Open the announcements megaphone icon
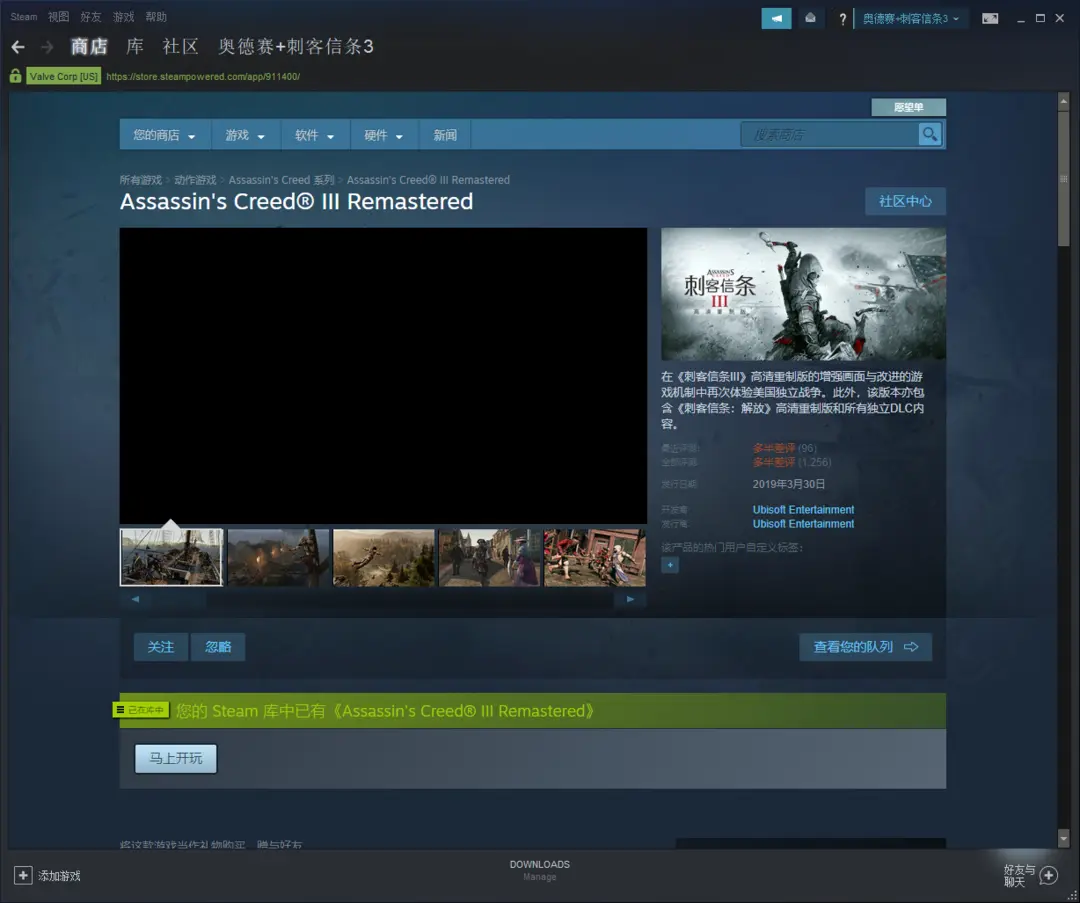 [x=776, y=19]
